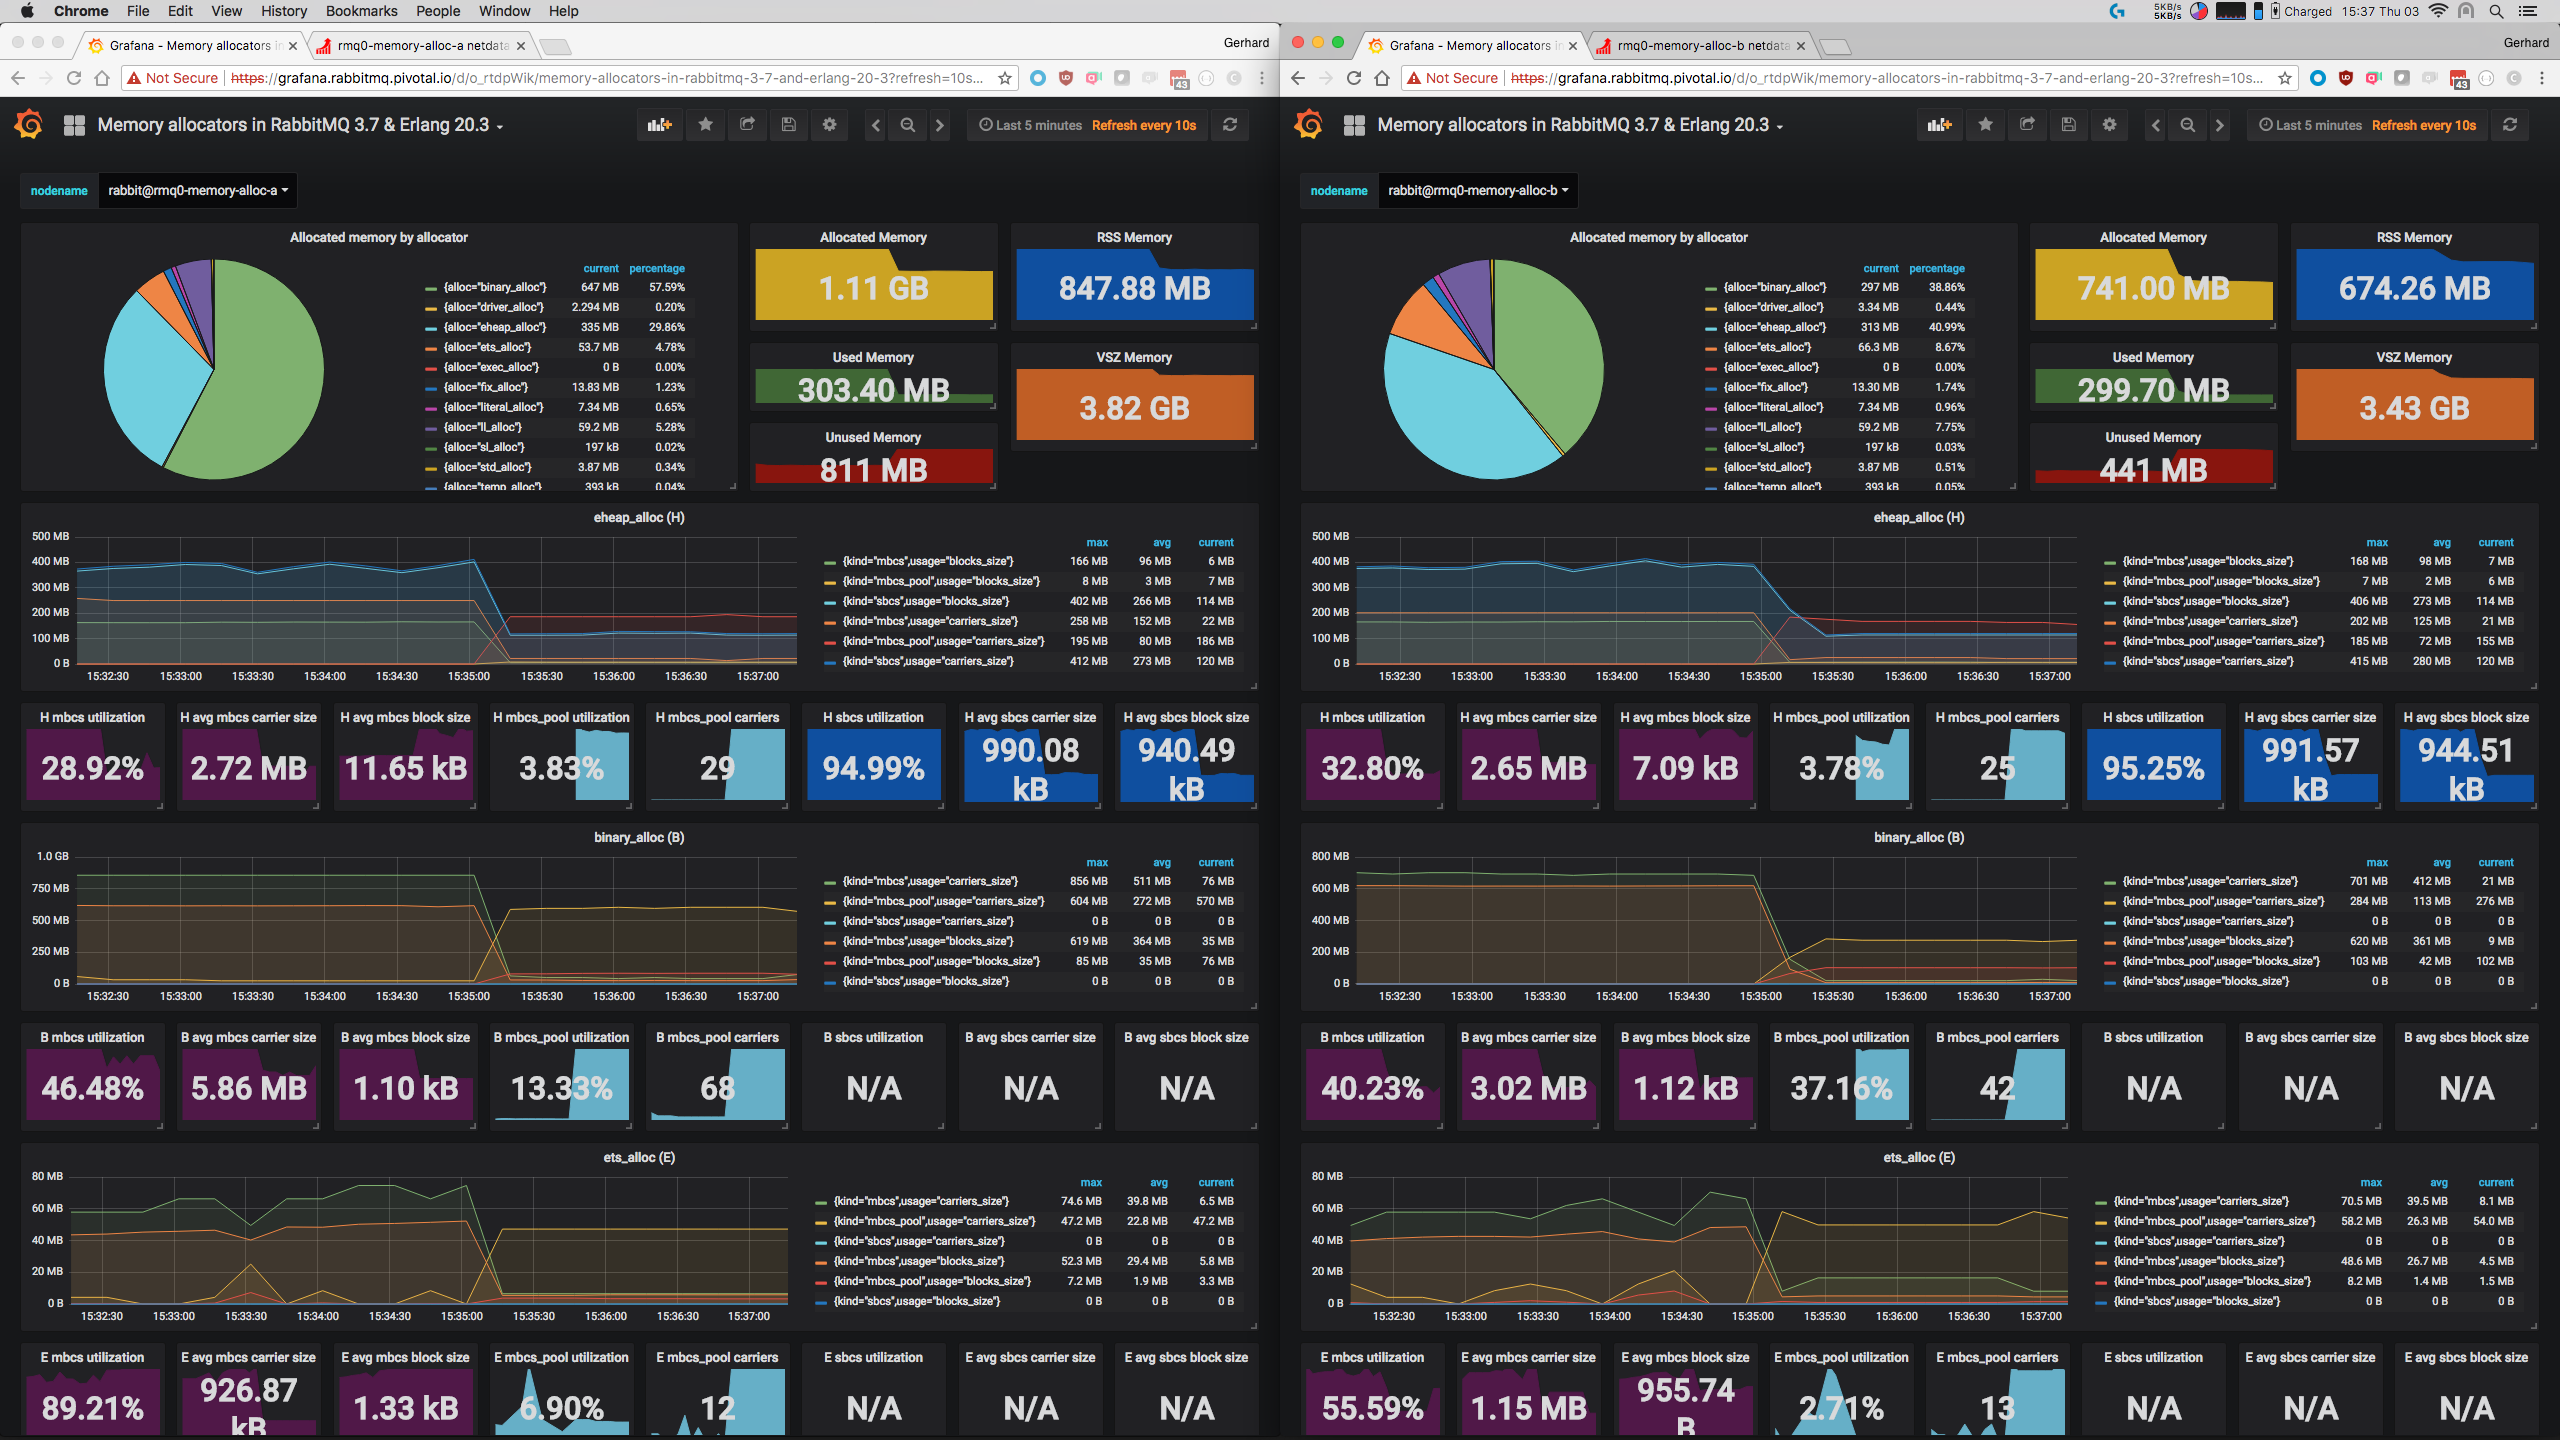Viewport: 2560px width, 1440px height.
Task: Star the dashboard in right Grafana window
Action: [1986, 125]
